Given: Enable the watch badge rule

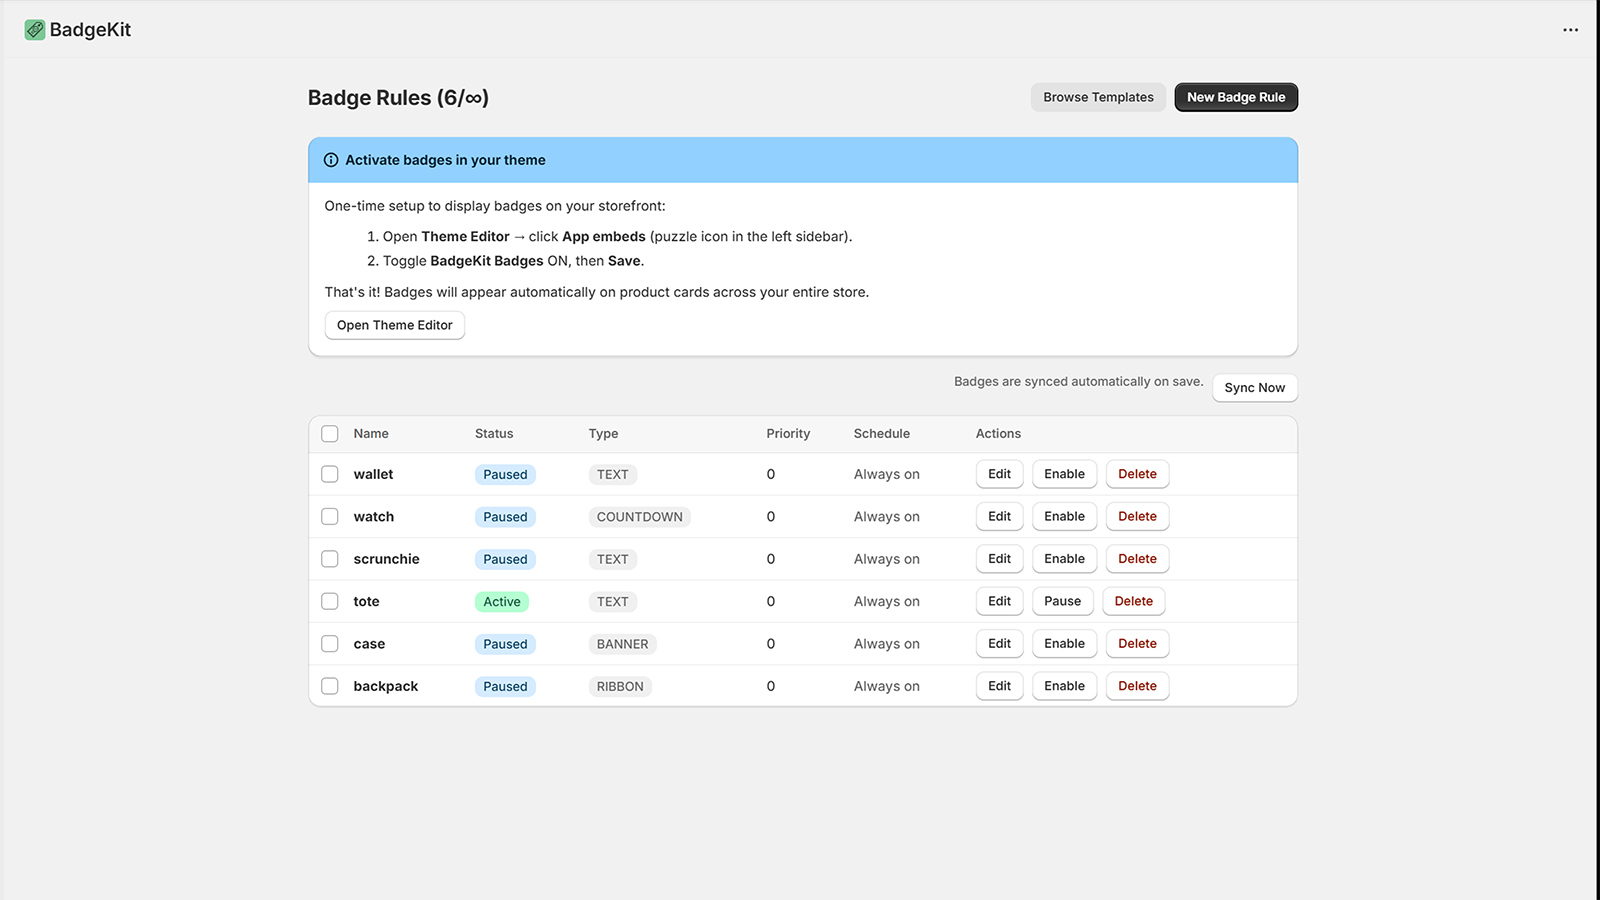Looking at the screenshot, I should (1064, 516).
